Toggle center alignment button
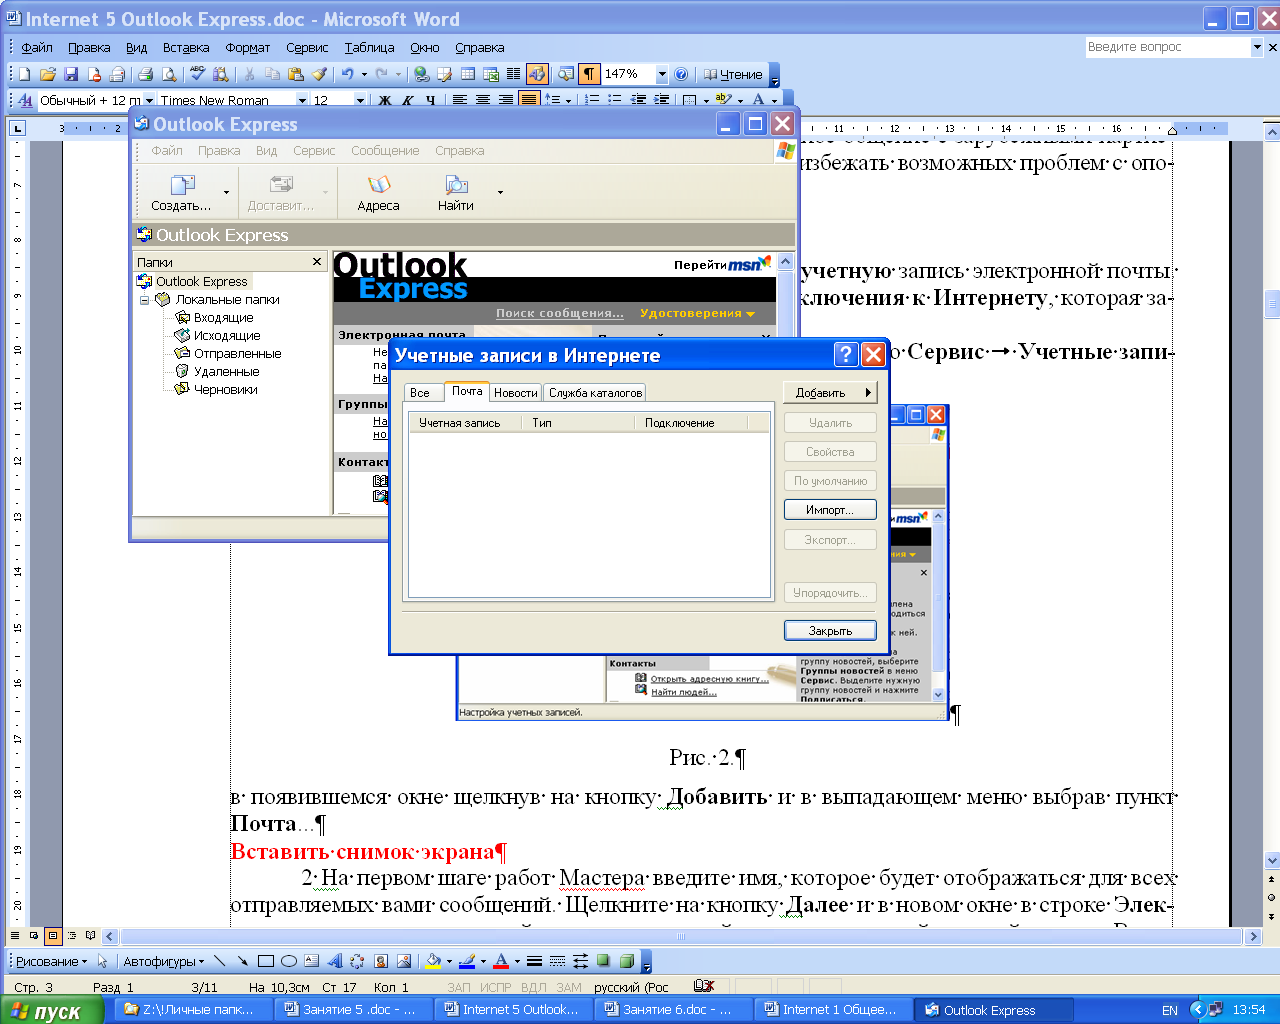 pyautogui.click(x=483, y=100)
